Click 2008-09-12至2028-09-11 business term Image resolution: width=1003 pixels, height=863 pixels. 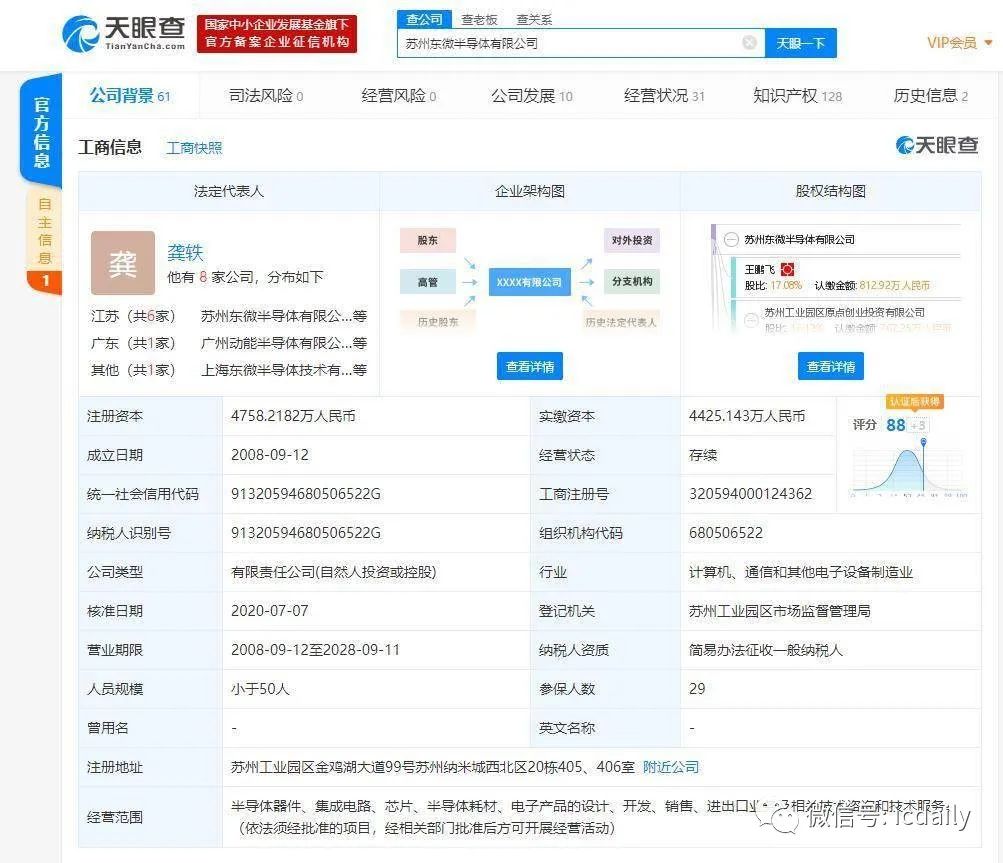pos(315,650)
